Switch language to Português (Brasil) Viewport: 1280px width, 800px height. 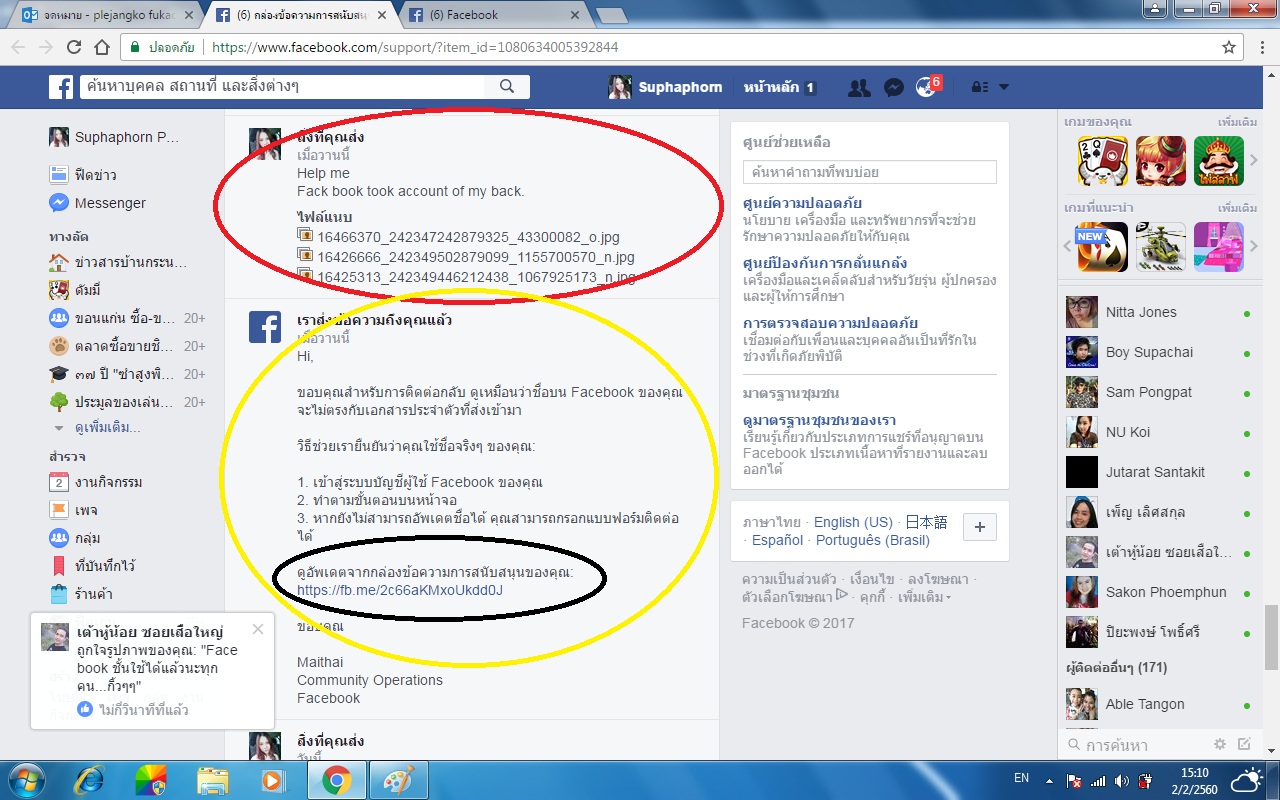(873, 540)
